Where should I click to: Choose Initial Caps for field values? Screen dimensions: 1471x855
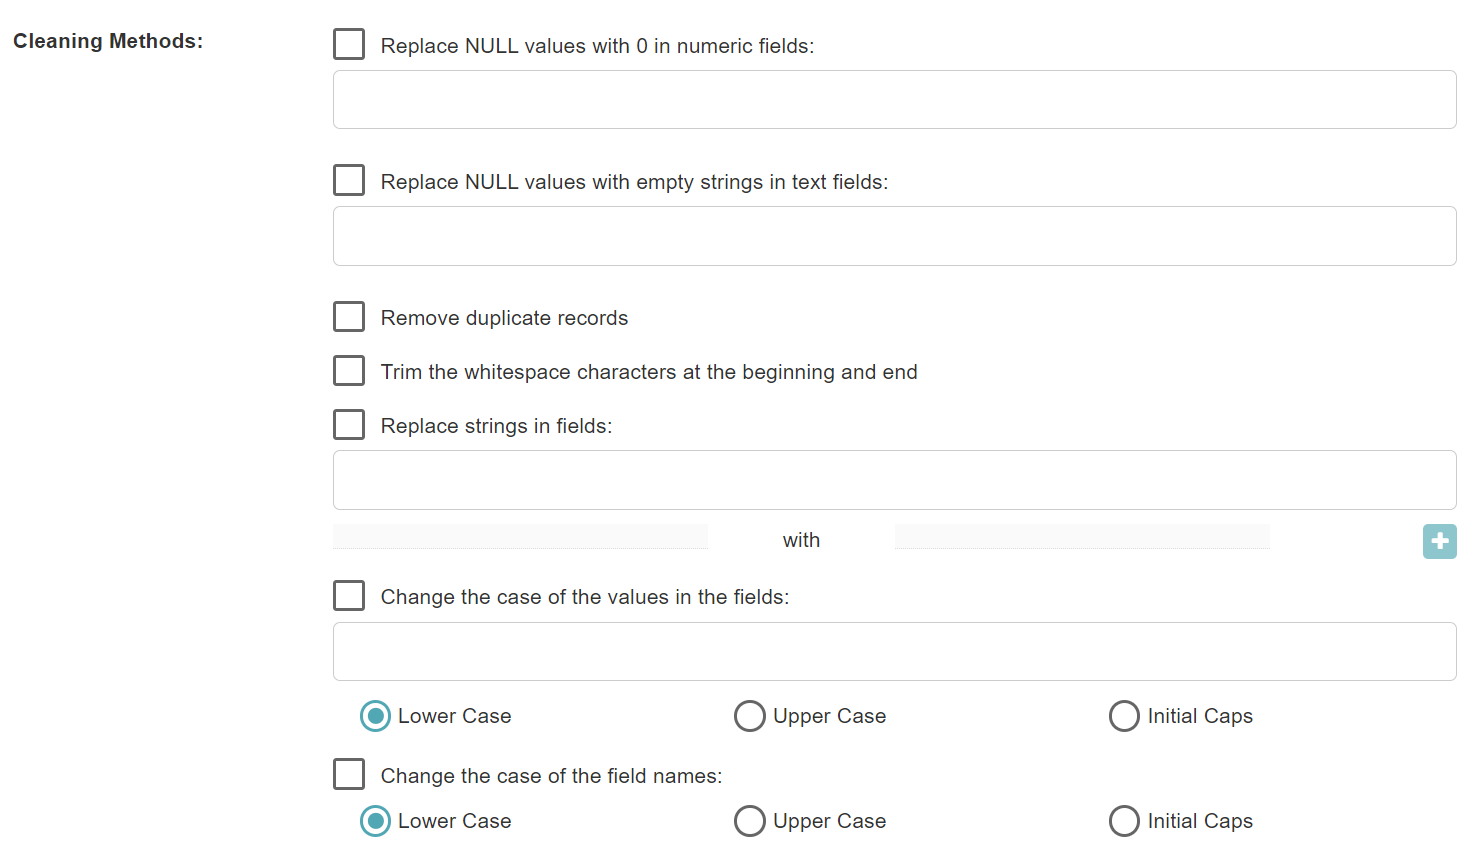pyautogui.click(x=1124, y=716)
